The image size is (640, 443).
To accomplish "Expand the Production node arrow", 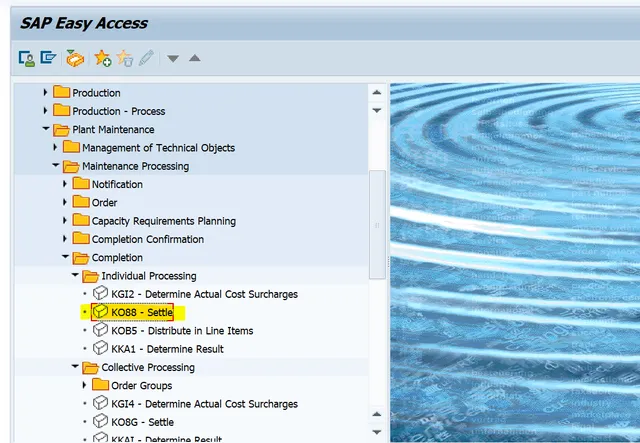I will pyautogui.click(x=45, y=92).
